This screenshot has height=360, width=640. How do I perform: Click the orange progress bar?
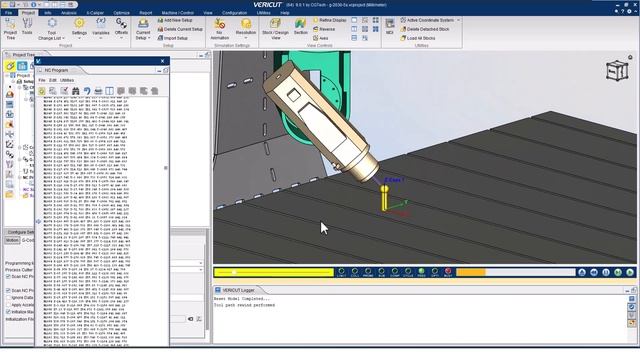point(470,272)
